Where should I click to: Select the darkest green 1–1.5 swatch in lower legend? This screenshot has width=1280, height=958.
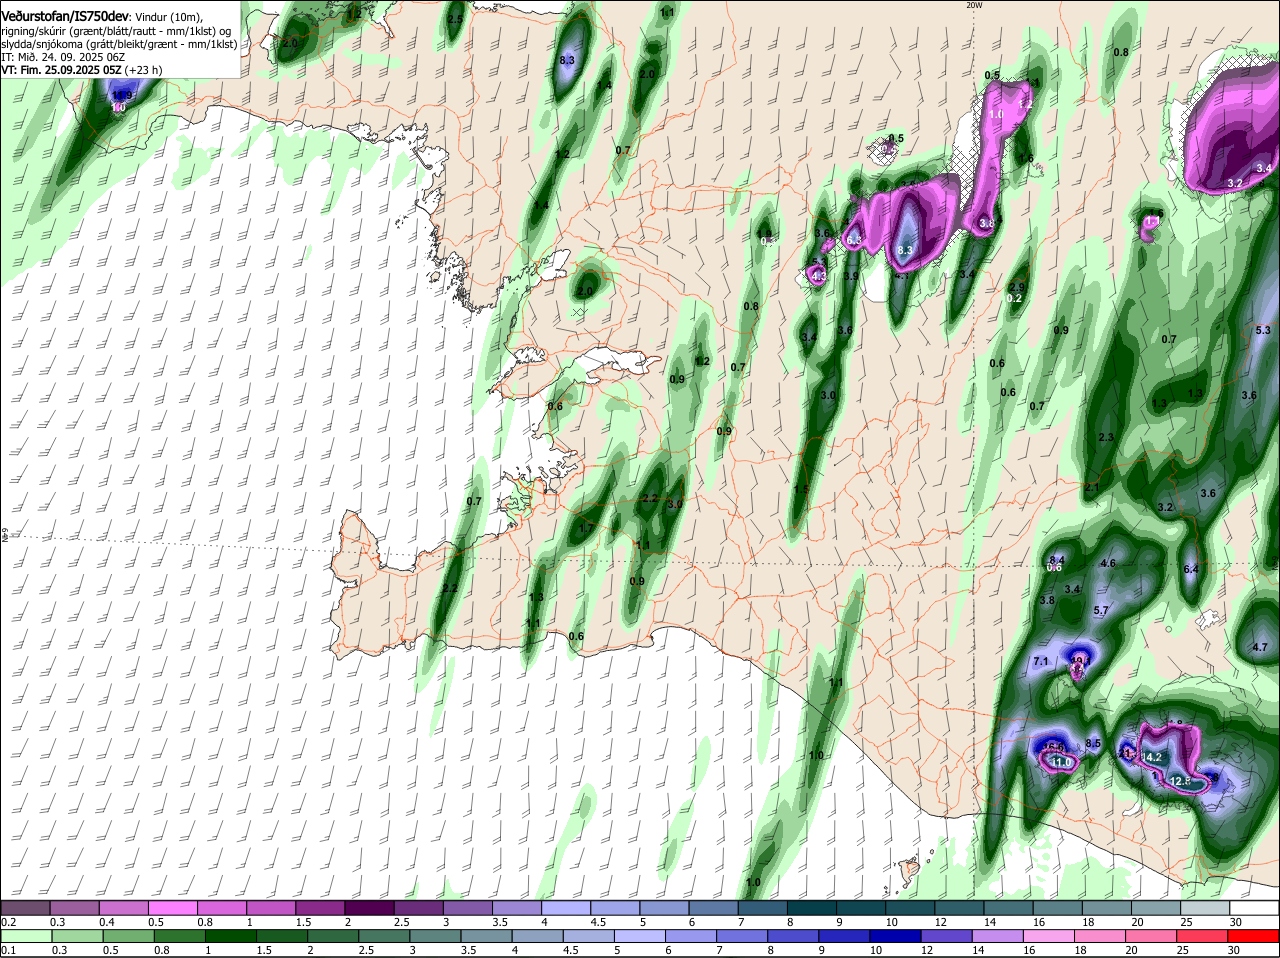[x=232, y=935]
